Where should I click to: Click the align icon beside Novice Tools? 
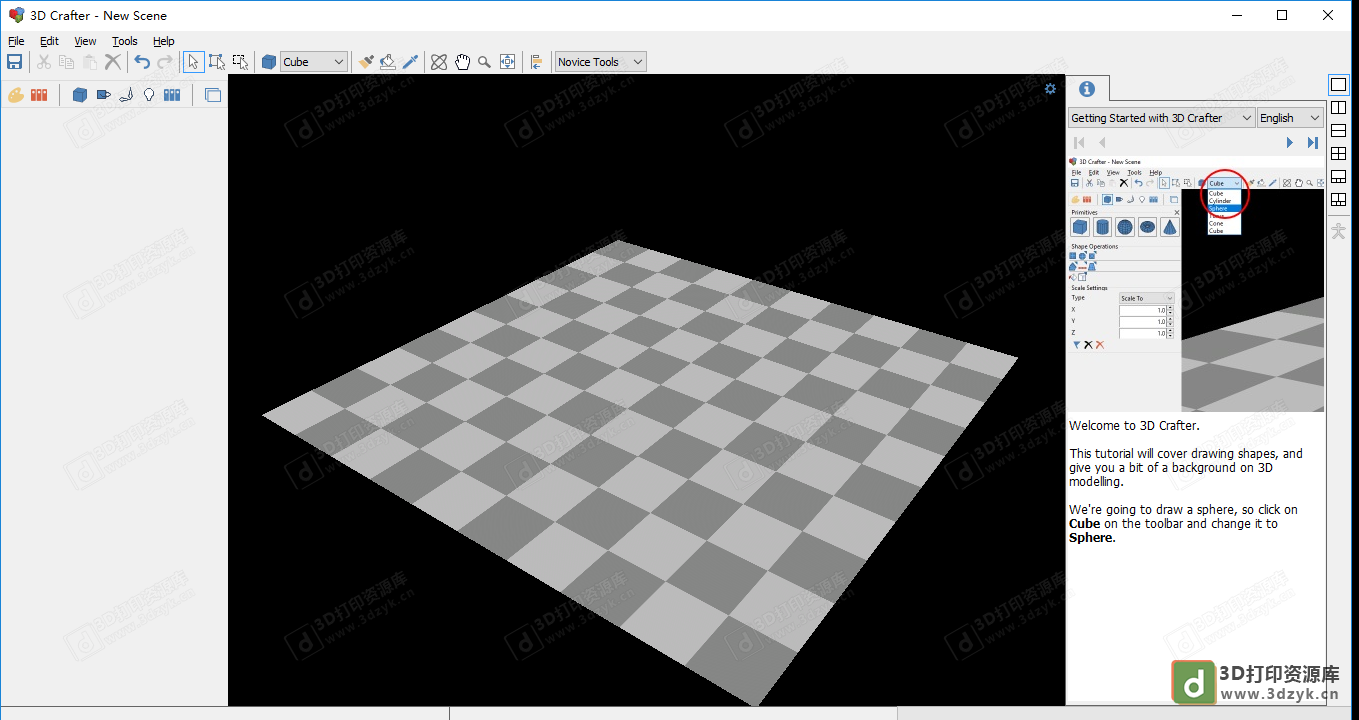click(x=537, y=62)
